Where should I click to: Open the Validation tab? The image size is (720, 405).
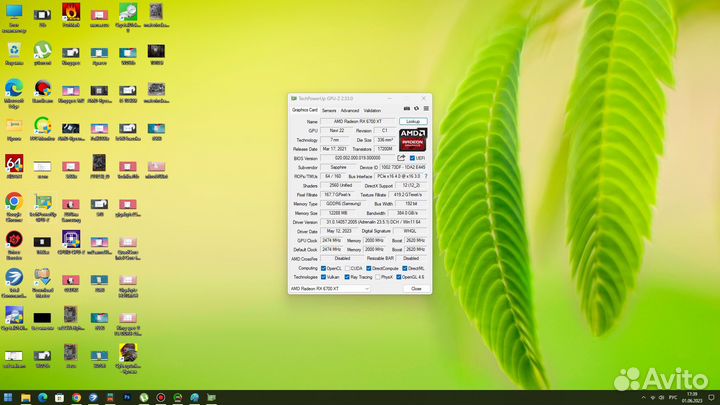click(372, 110)
